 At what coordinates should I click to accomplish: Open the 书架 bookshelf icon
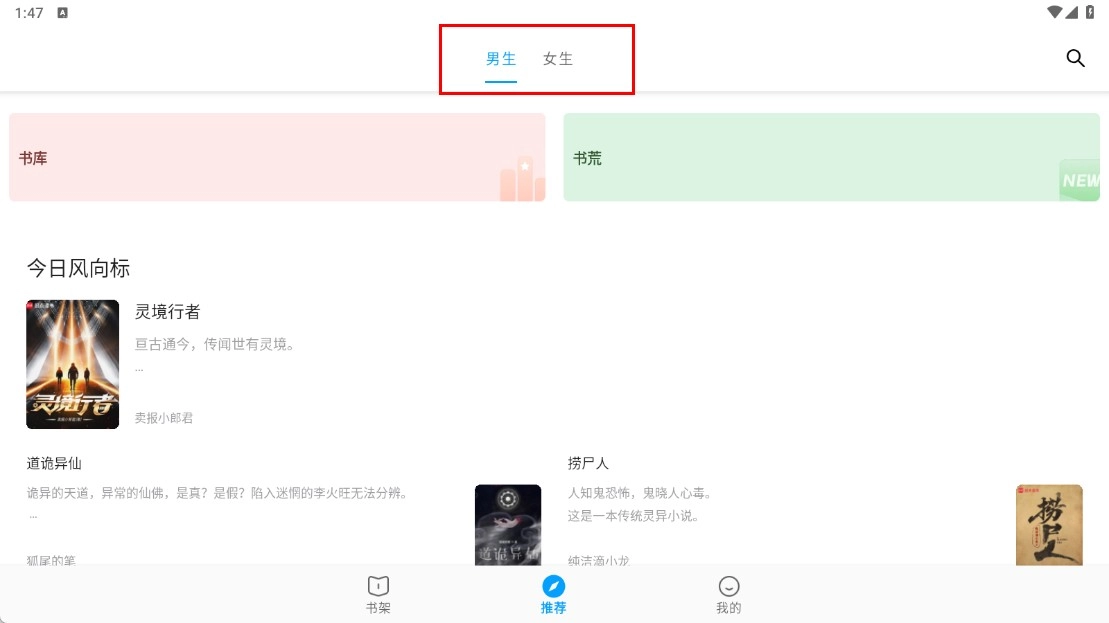378,586
